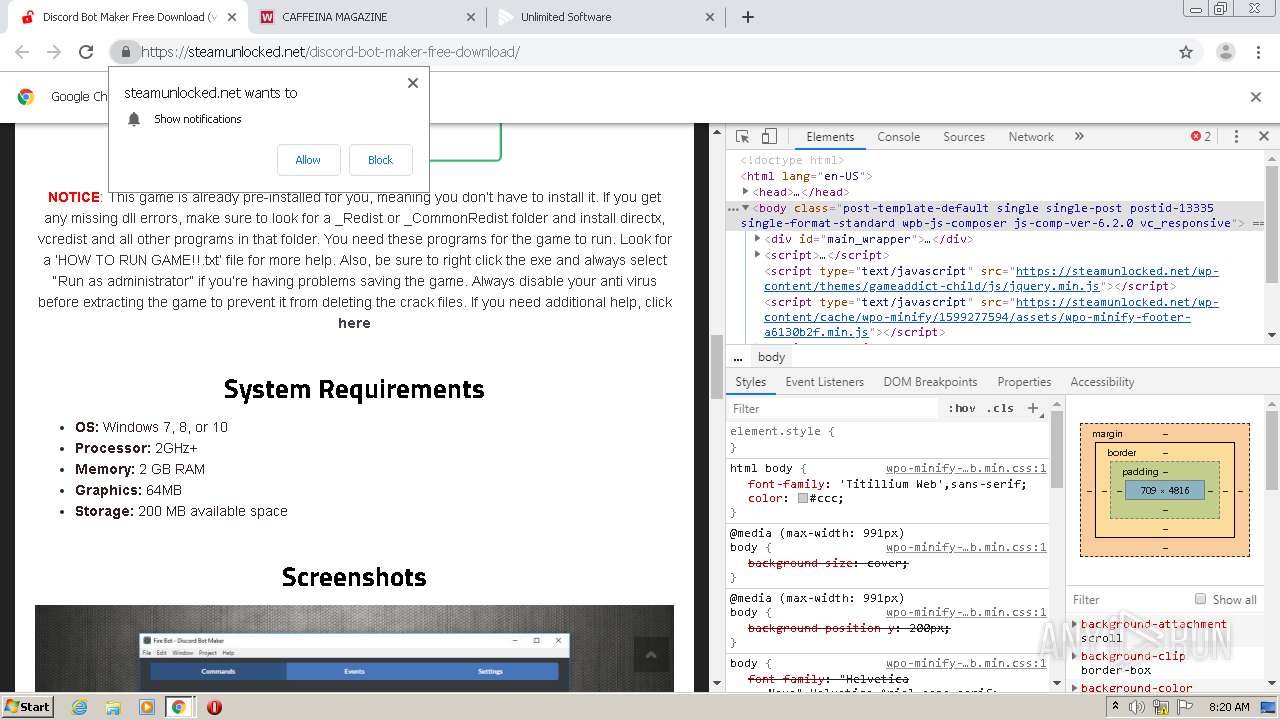This screenshot has height=720, width=1280.
Task: Toggle the device toolbar icon in DevTools
Action: pyautogui.click(x=769, y=137)
